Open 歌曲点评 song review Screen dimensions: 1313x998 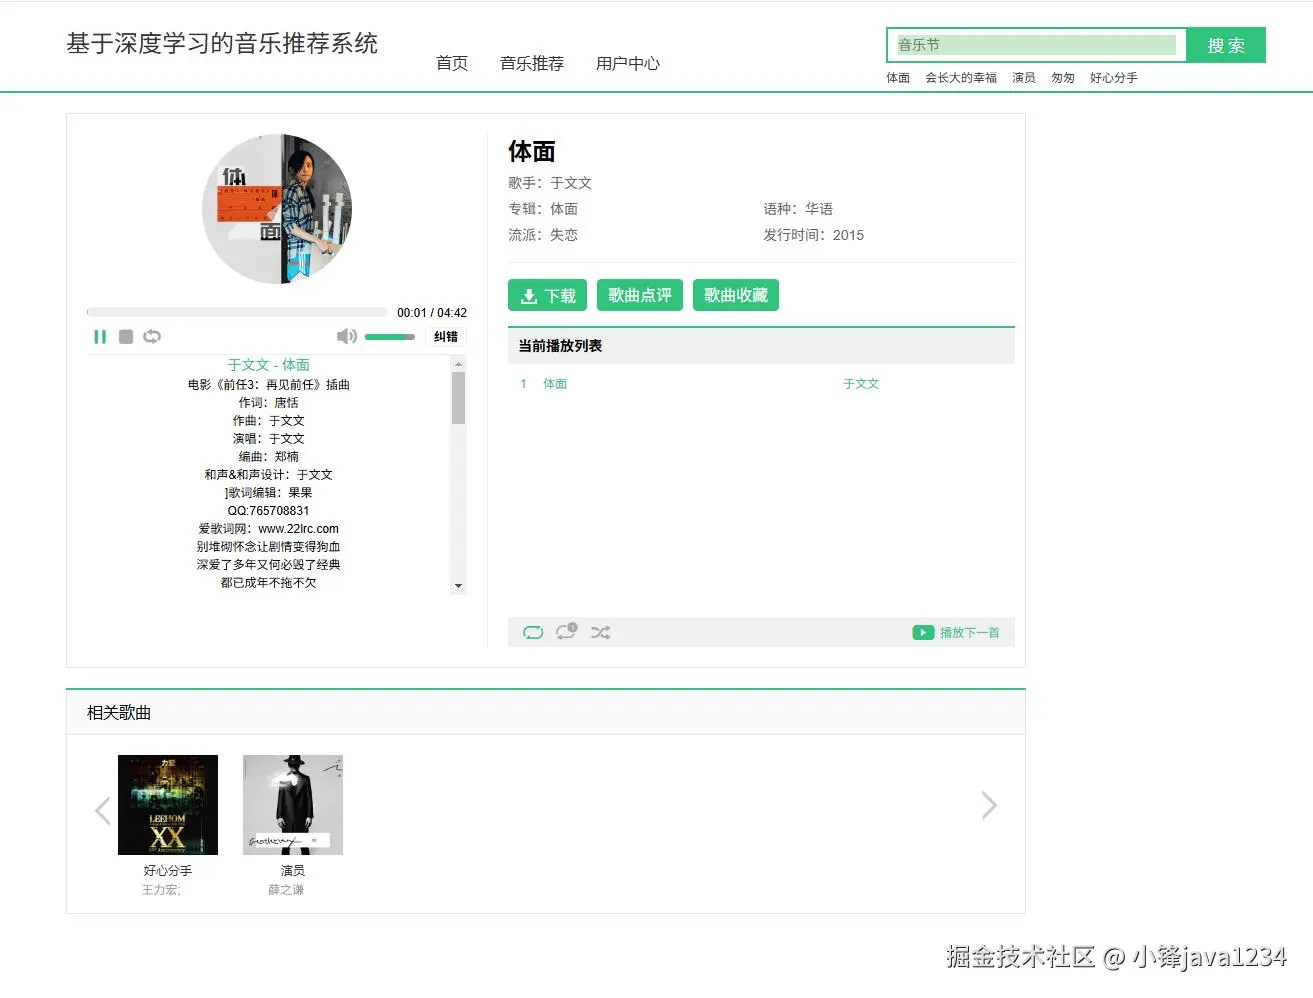[640, 295]
